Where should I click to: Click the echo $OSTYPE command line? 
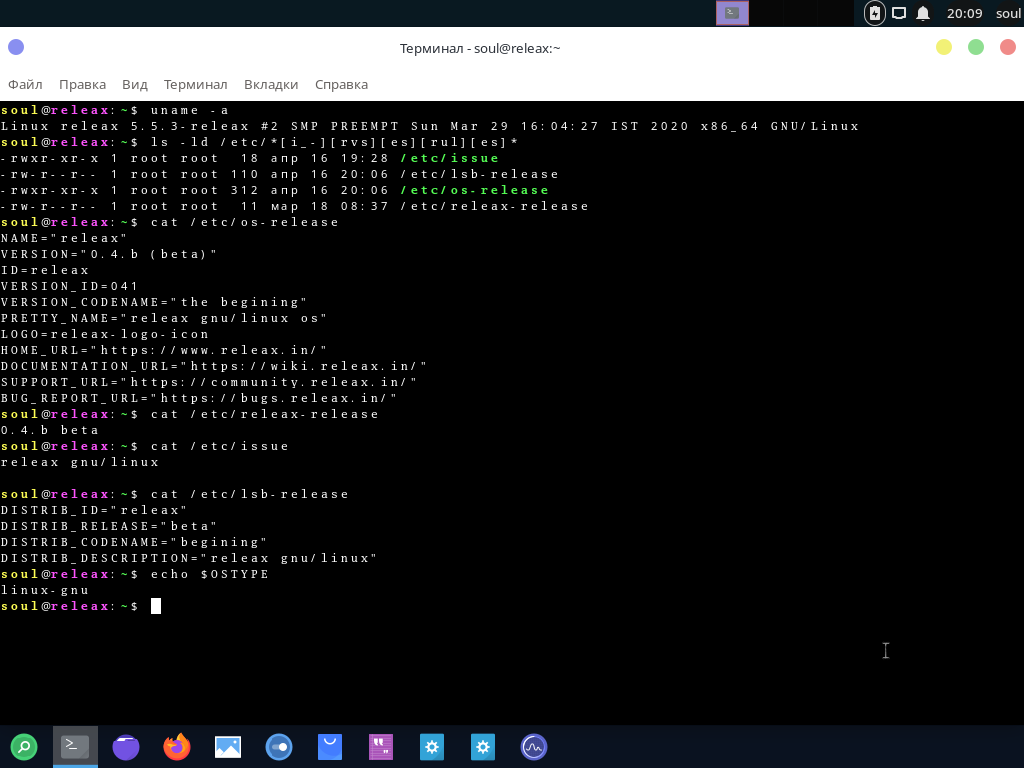[135, 574]
